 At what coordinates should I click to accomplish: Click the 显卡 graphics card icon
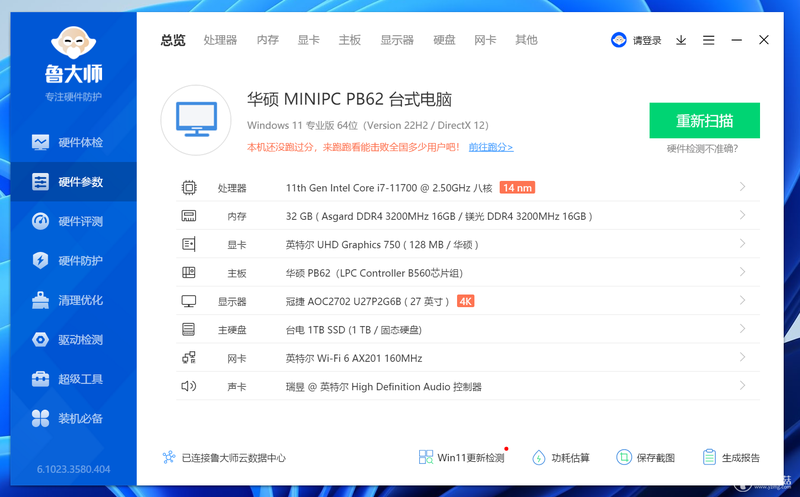[x=189, y=244]
